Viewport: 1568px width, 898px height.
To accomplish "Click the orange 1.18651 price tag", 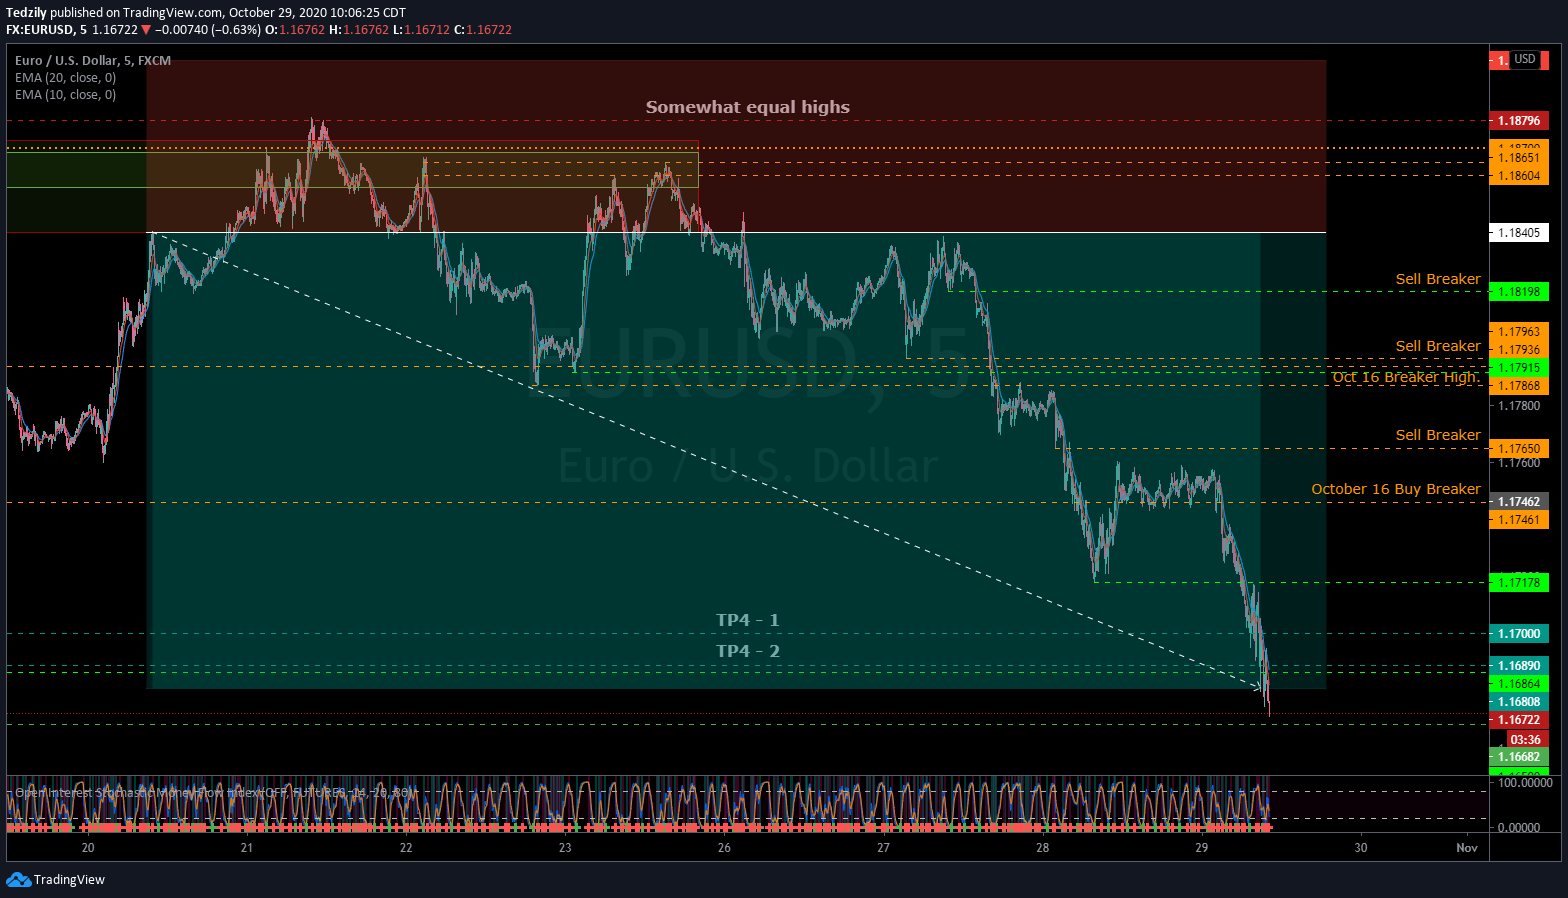I will click(1518, 158).
